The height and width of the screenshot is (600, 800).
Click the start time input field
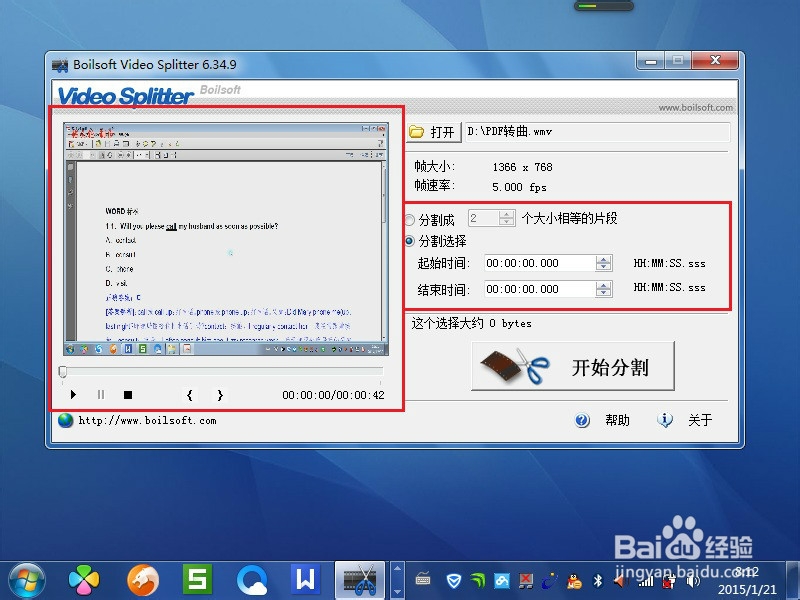(x=540, y=263)
